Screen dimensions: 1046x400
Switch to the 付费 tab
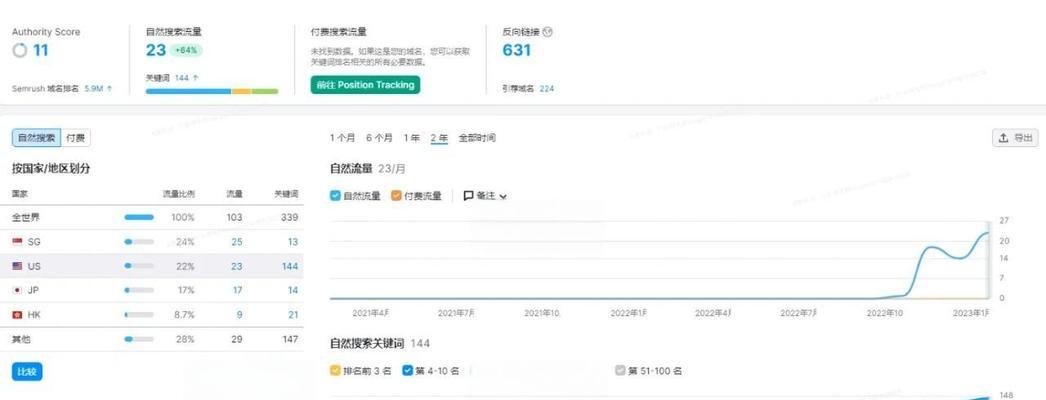tap(75, 138)
